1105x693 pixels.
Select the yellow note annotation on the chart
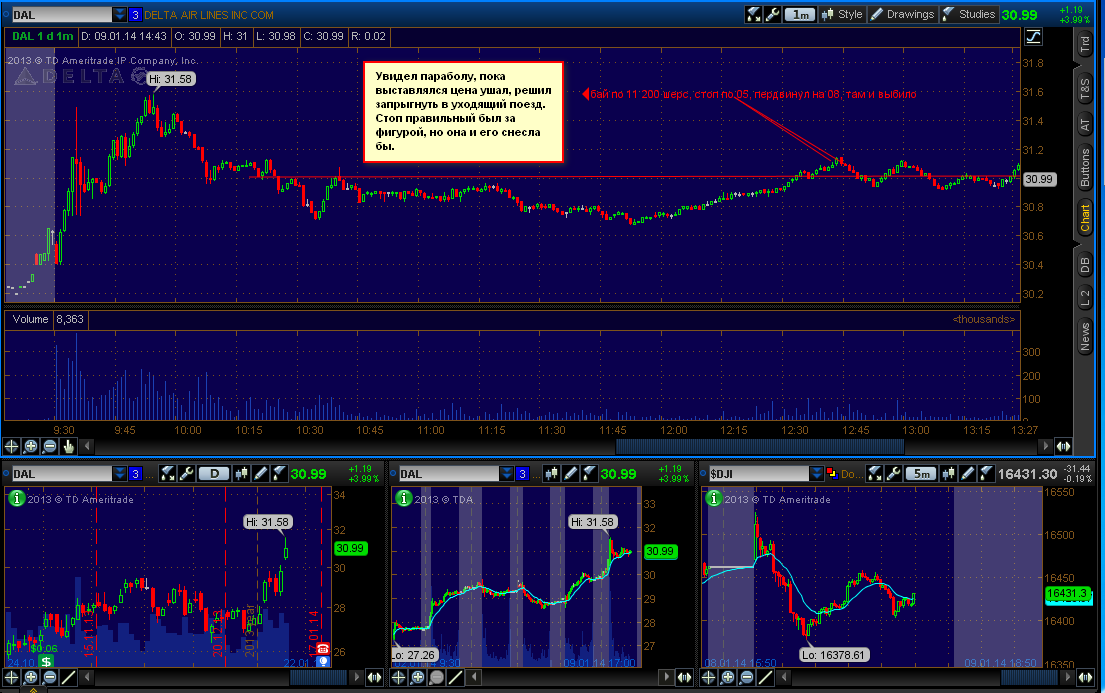[x=463, y=112]
